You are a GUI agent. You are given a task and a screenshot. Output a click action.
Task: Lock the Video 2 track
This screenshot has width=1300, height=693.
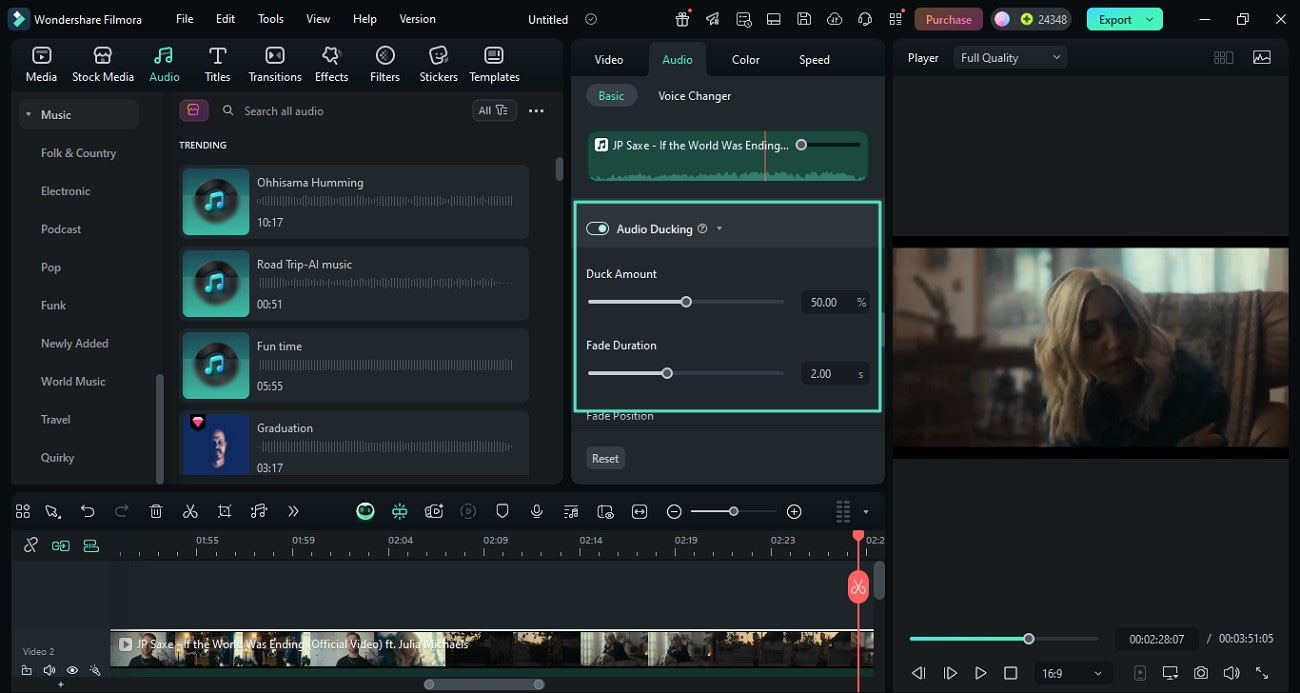26,670
